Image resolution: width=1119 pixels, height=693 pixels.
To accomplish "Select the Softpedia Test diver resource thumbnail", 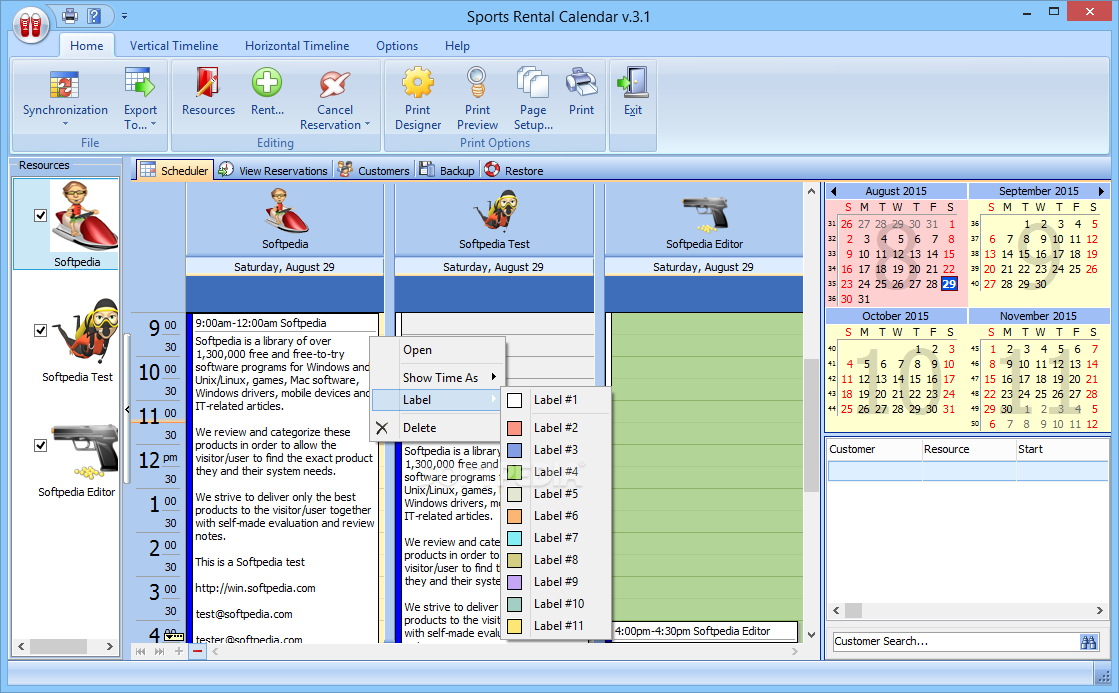I will (x=87, y=331).
